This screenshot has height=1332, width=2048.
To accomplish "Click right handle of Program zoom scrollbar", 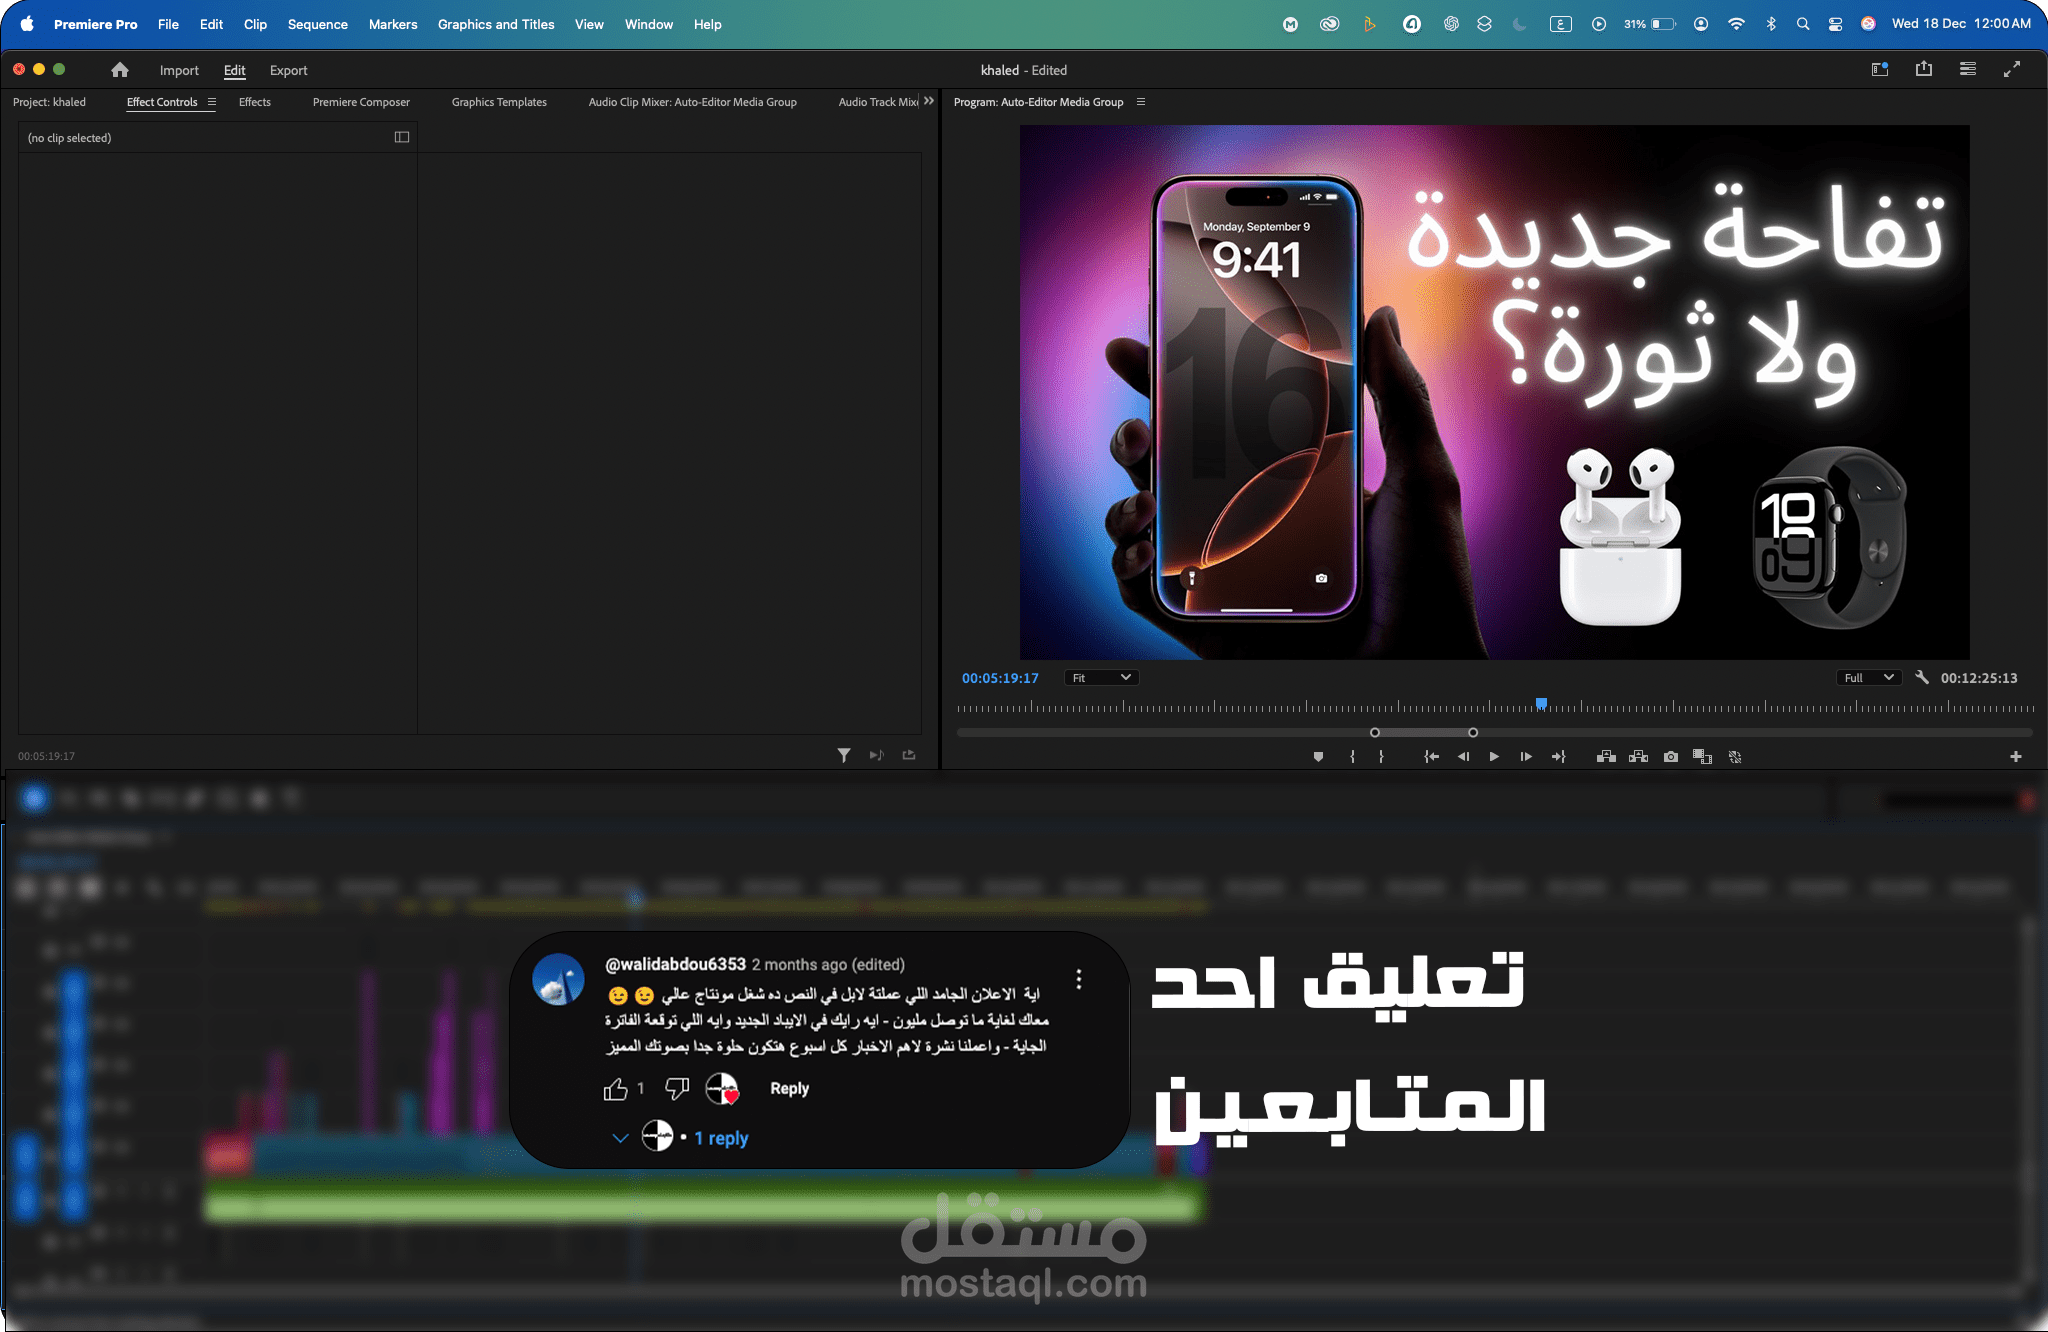I will [x=1473, y=733].
